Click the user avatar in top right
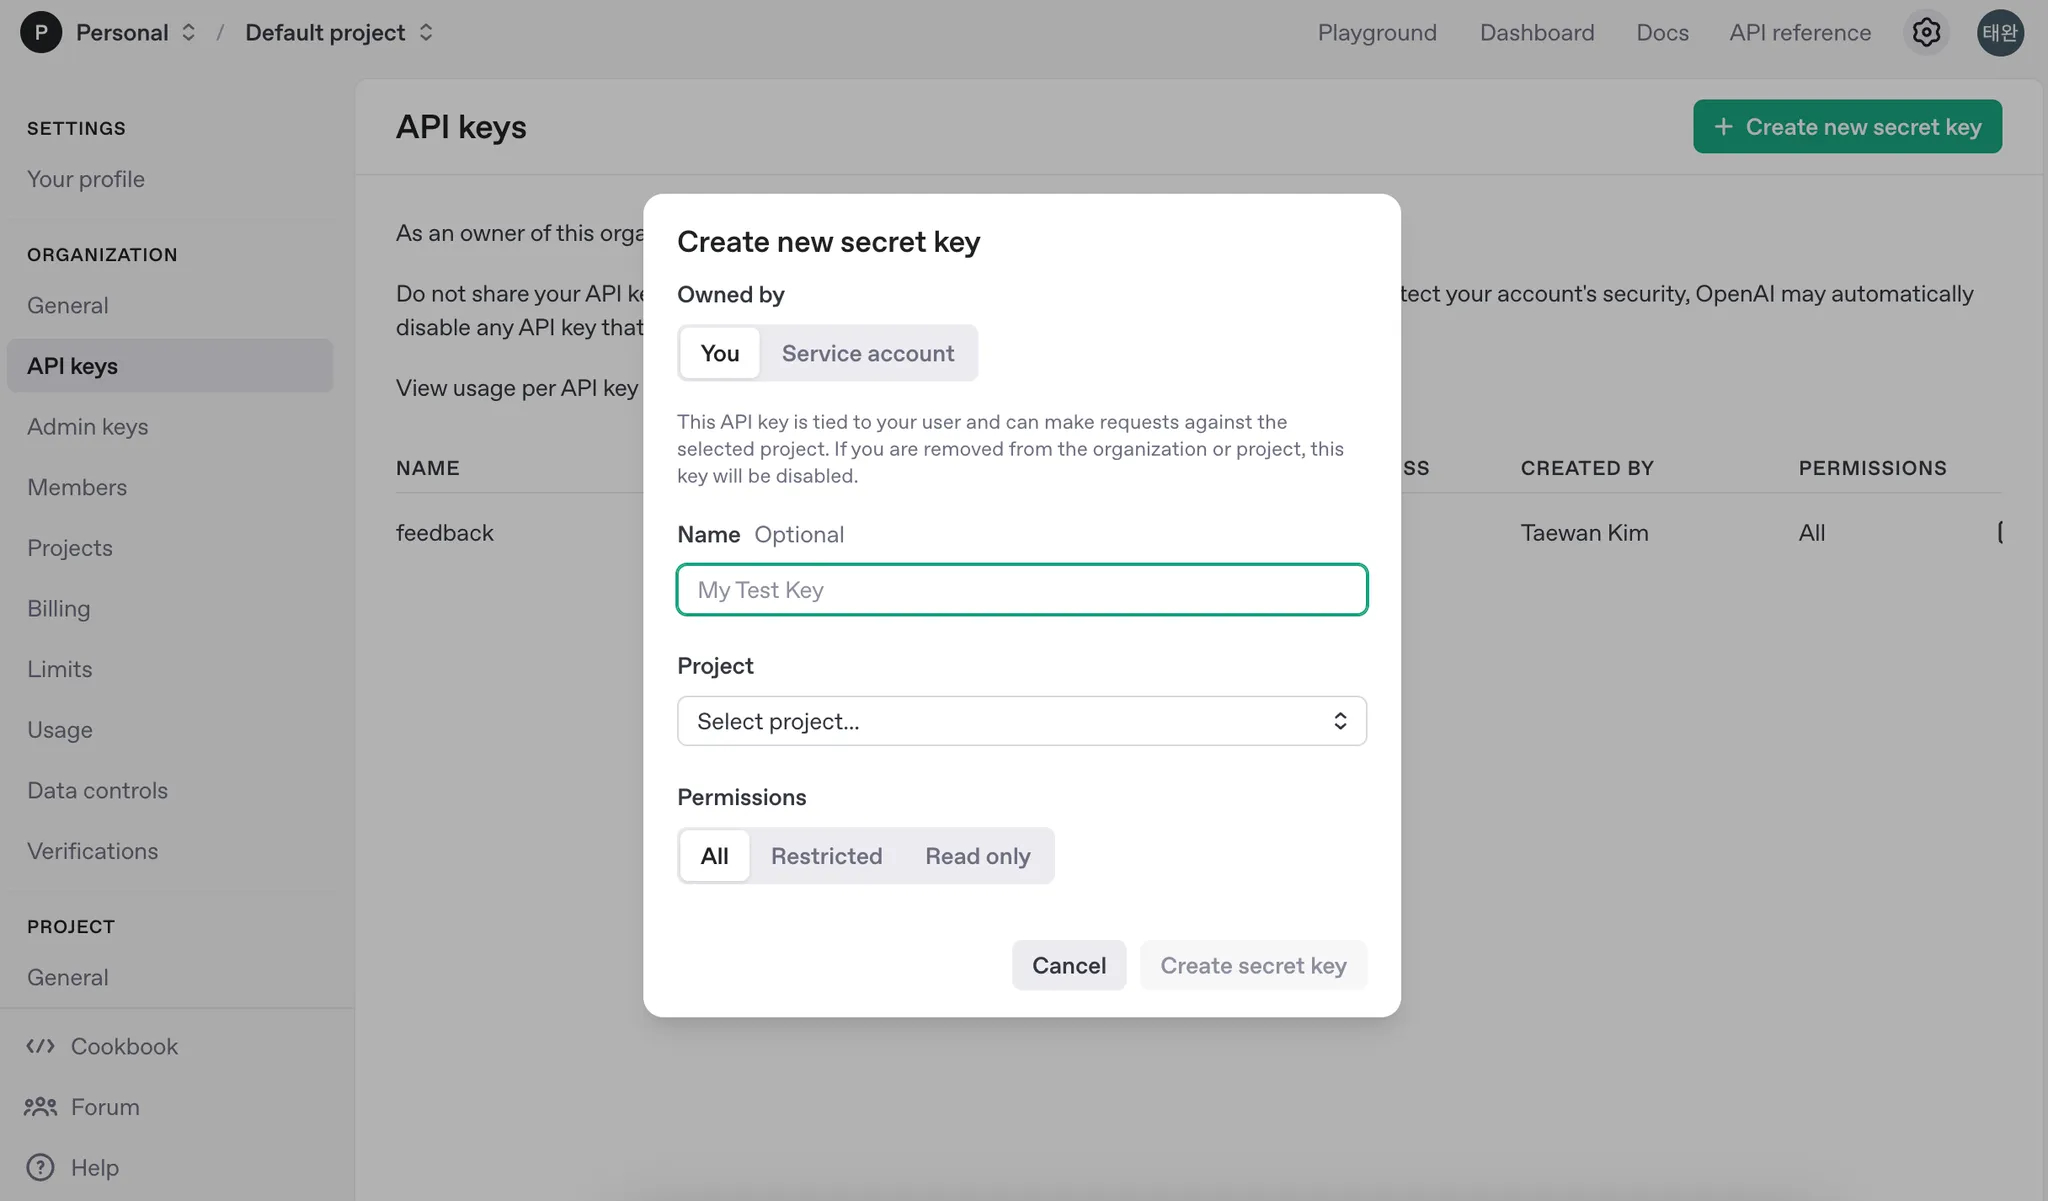 click(x=2000, y=32)
